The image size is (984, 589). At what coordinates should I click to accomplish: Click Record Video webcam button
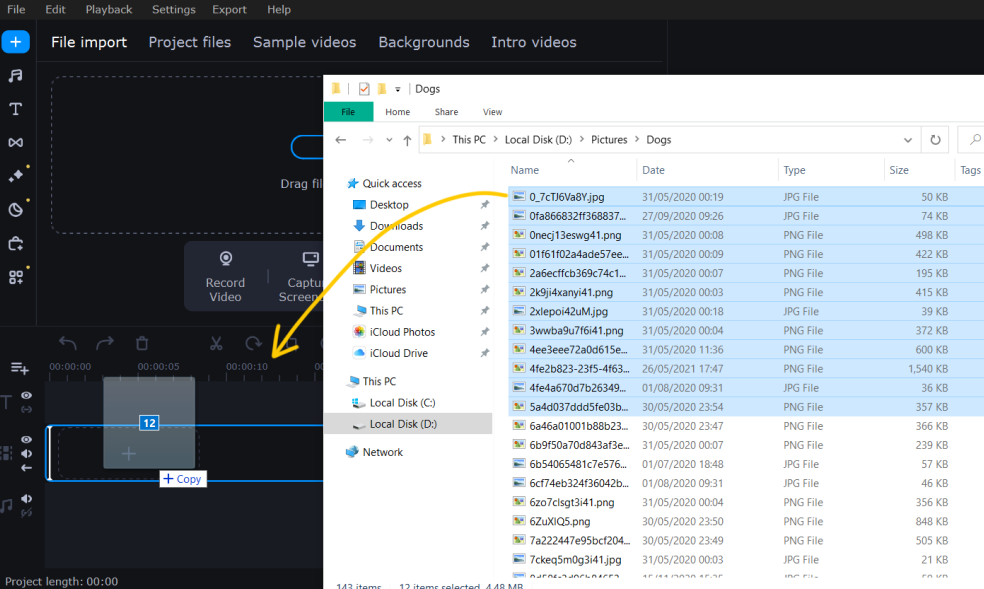point(225,276)
